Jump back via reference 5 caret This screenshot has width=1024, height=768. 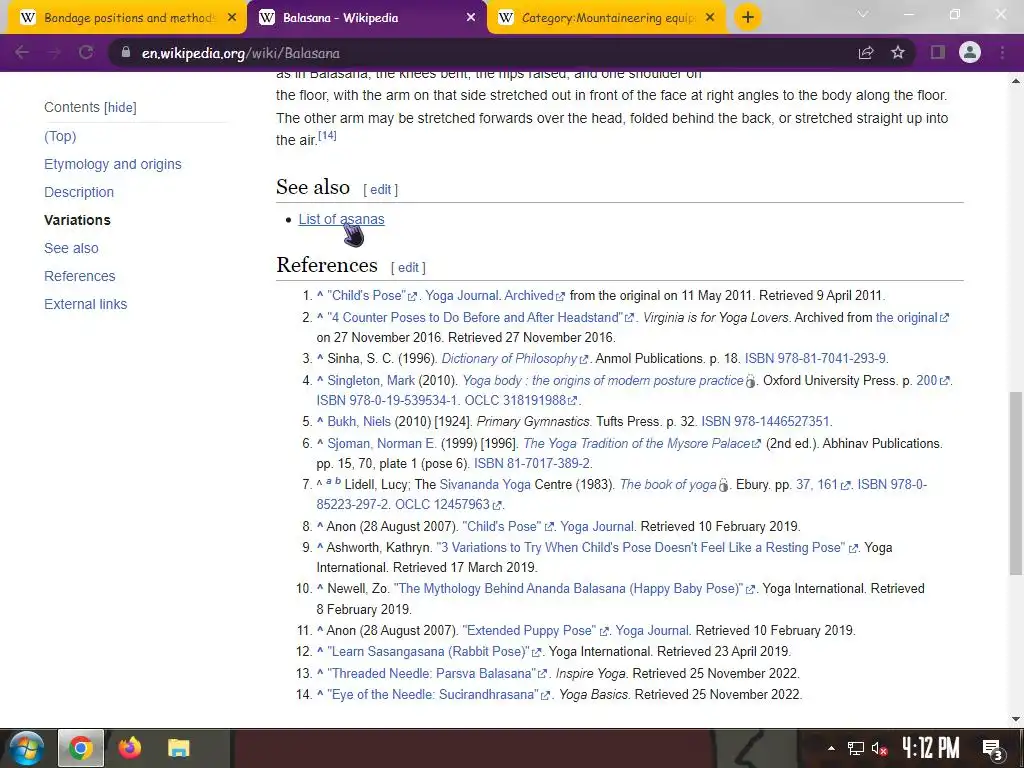coord(320,421)
